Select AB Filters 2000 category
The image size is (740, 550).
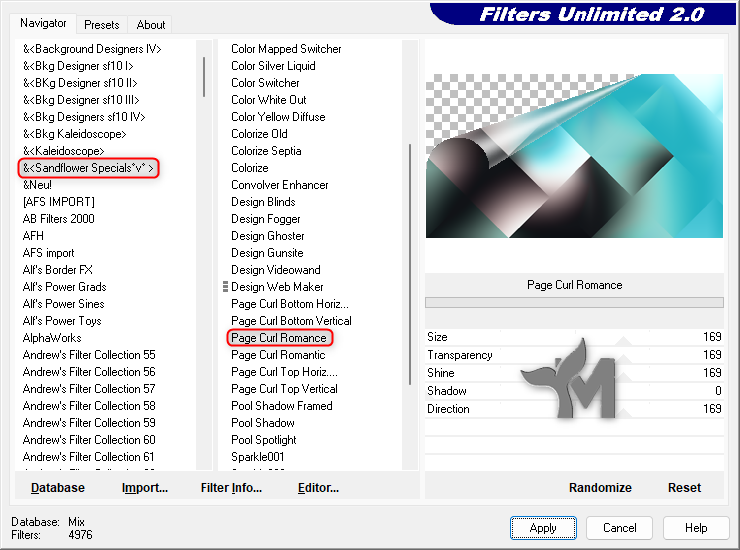pyautogui.click(x=59, y=219)
